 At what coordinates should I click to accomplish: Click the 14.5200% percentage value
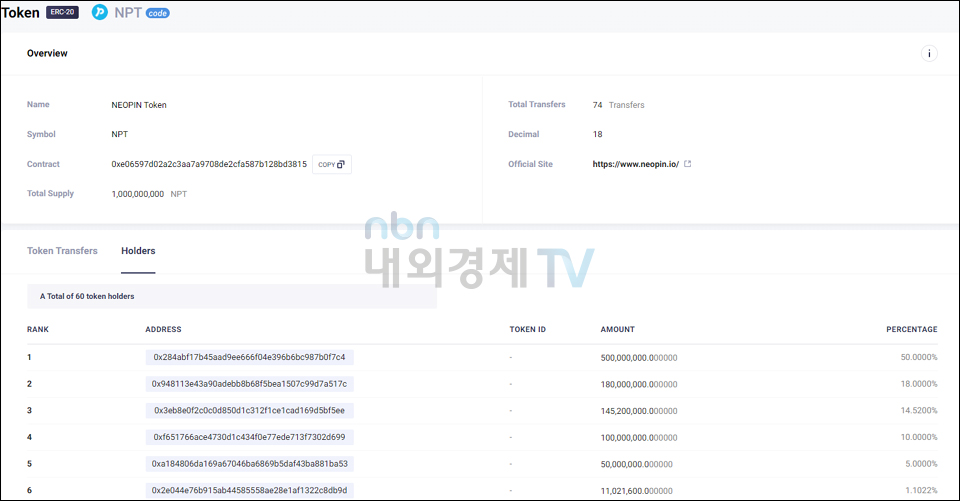[919, 410]
